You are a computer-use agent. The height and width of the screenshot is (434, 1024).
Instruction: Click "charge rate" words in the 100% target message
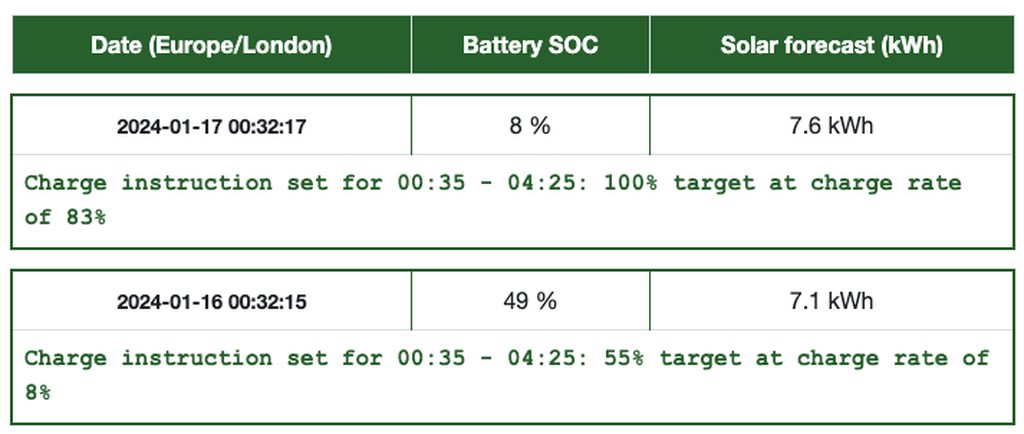click(x=886, y=183)
